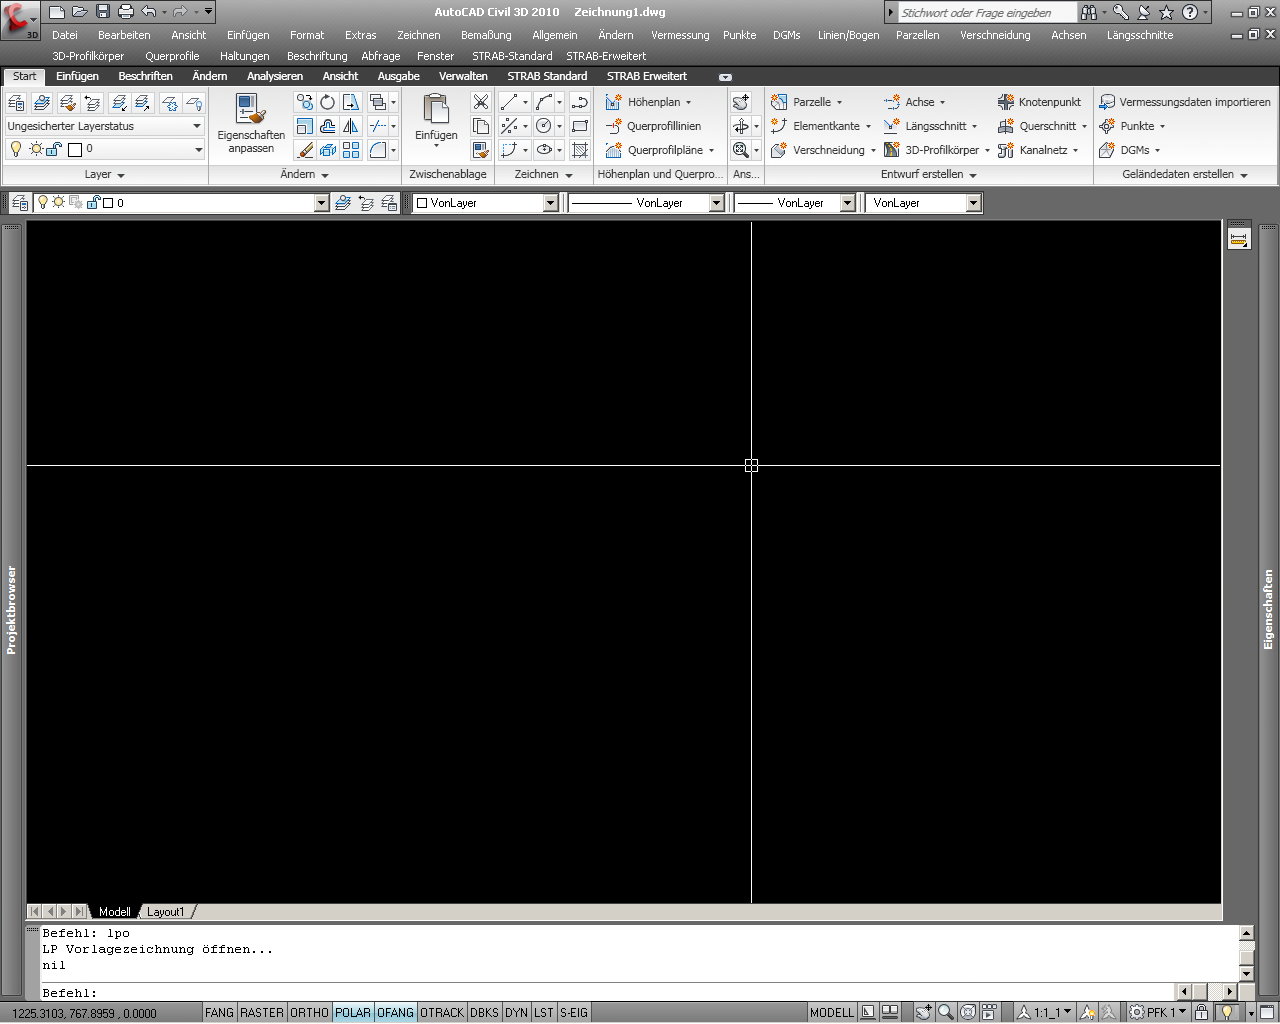Click the status bar Zoom magnifier icon
The width and height of the screenshot is (1280, 1024).
click(x=945, y=1012)
